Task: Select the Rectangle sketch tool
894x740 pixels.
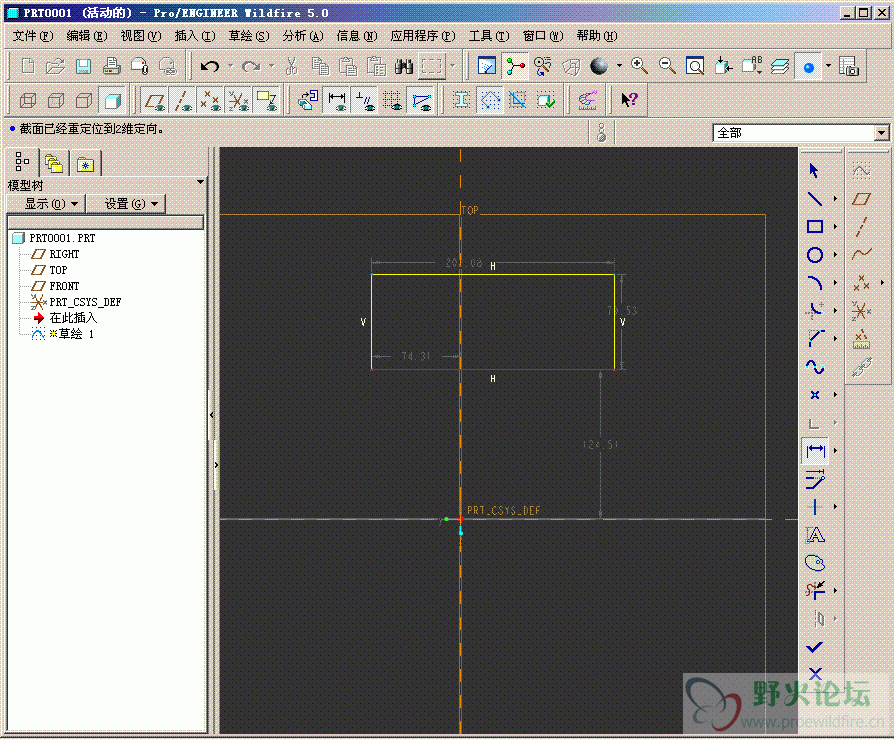Action: coord(815,226)
